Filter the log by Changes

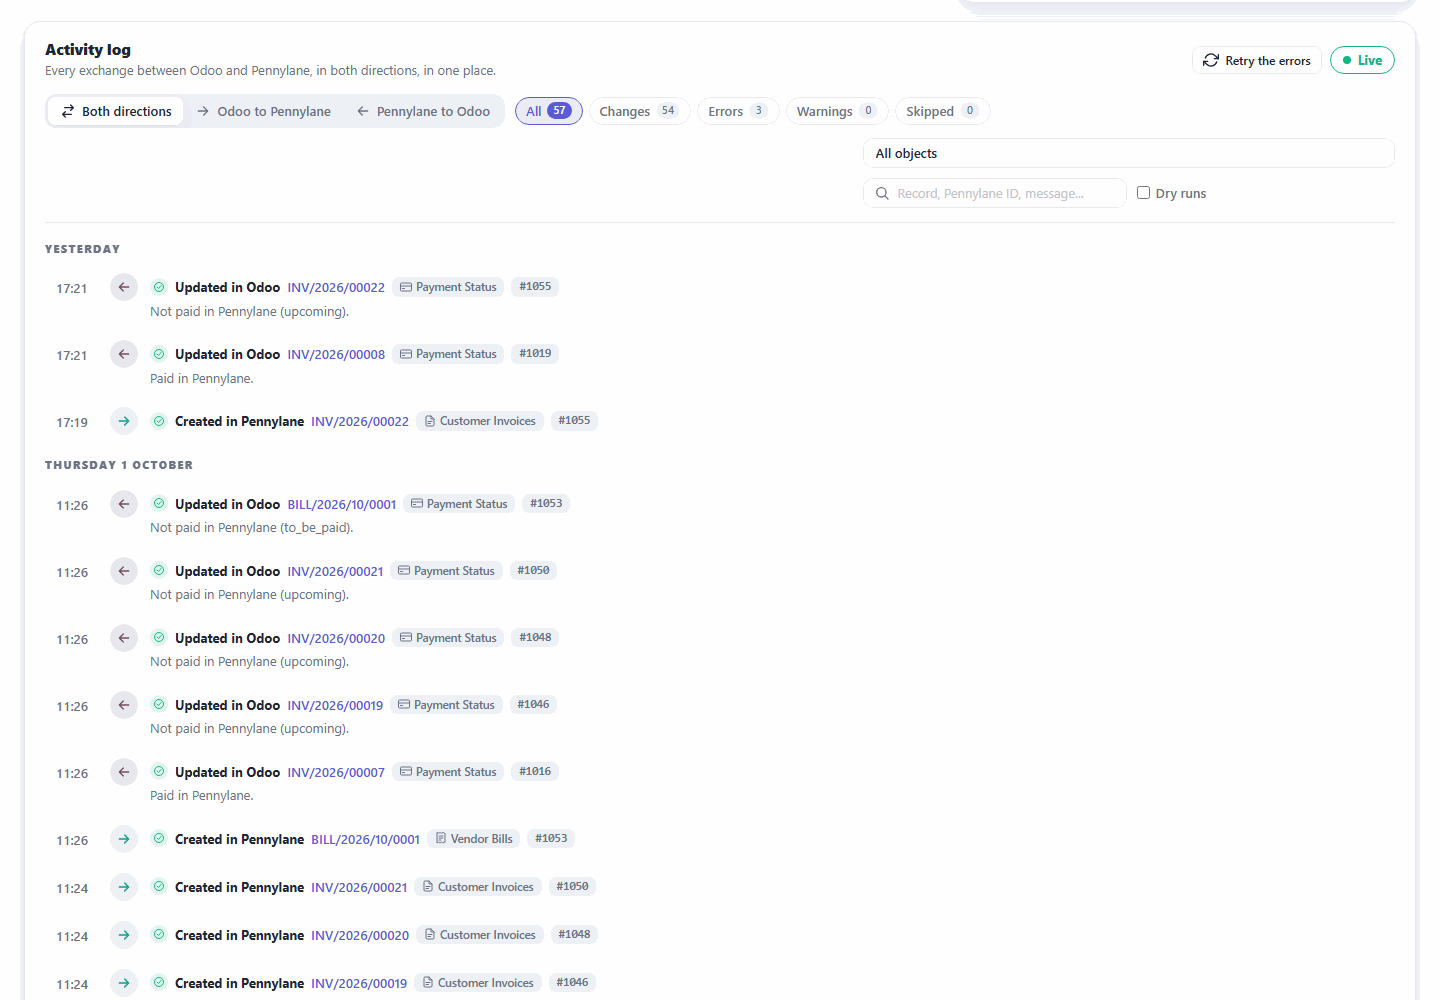(639, 111)
